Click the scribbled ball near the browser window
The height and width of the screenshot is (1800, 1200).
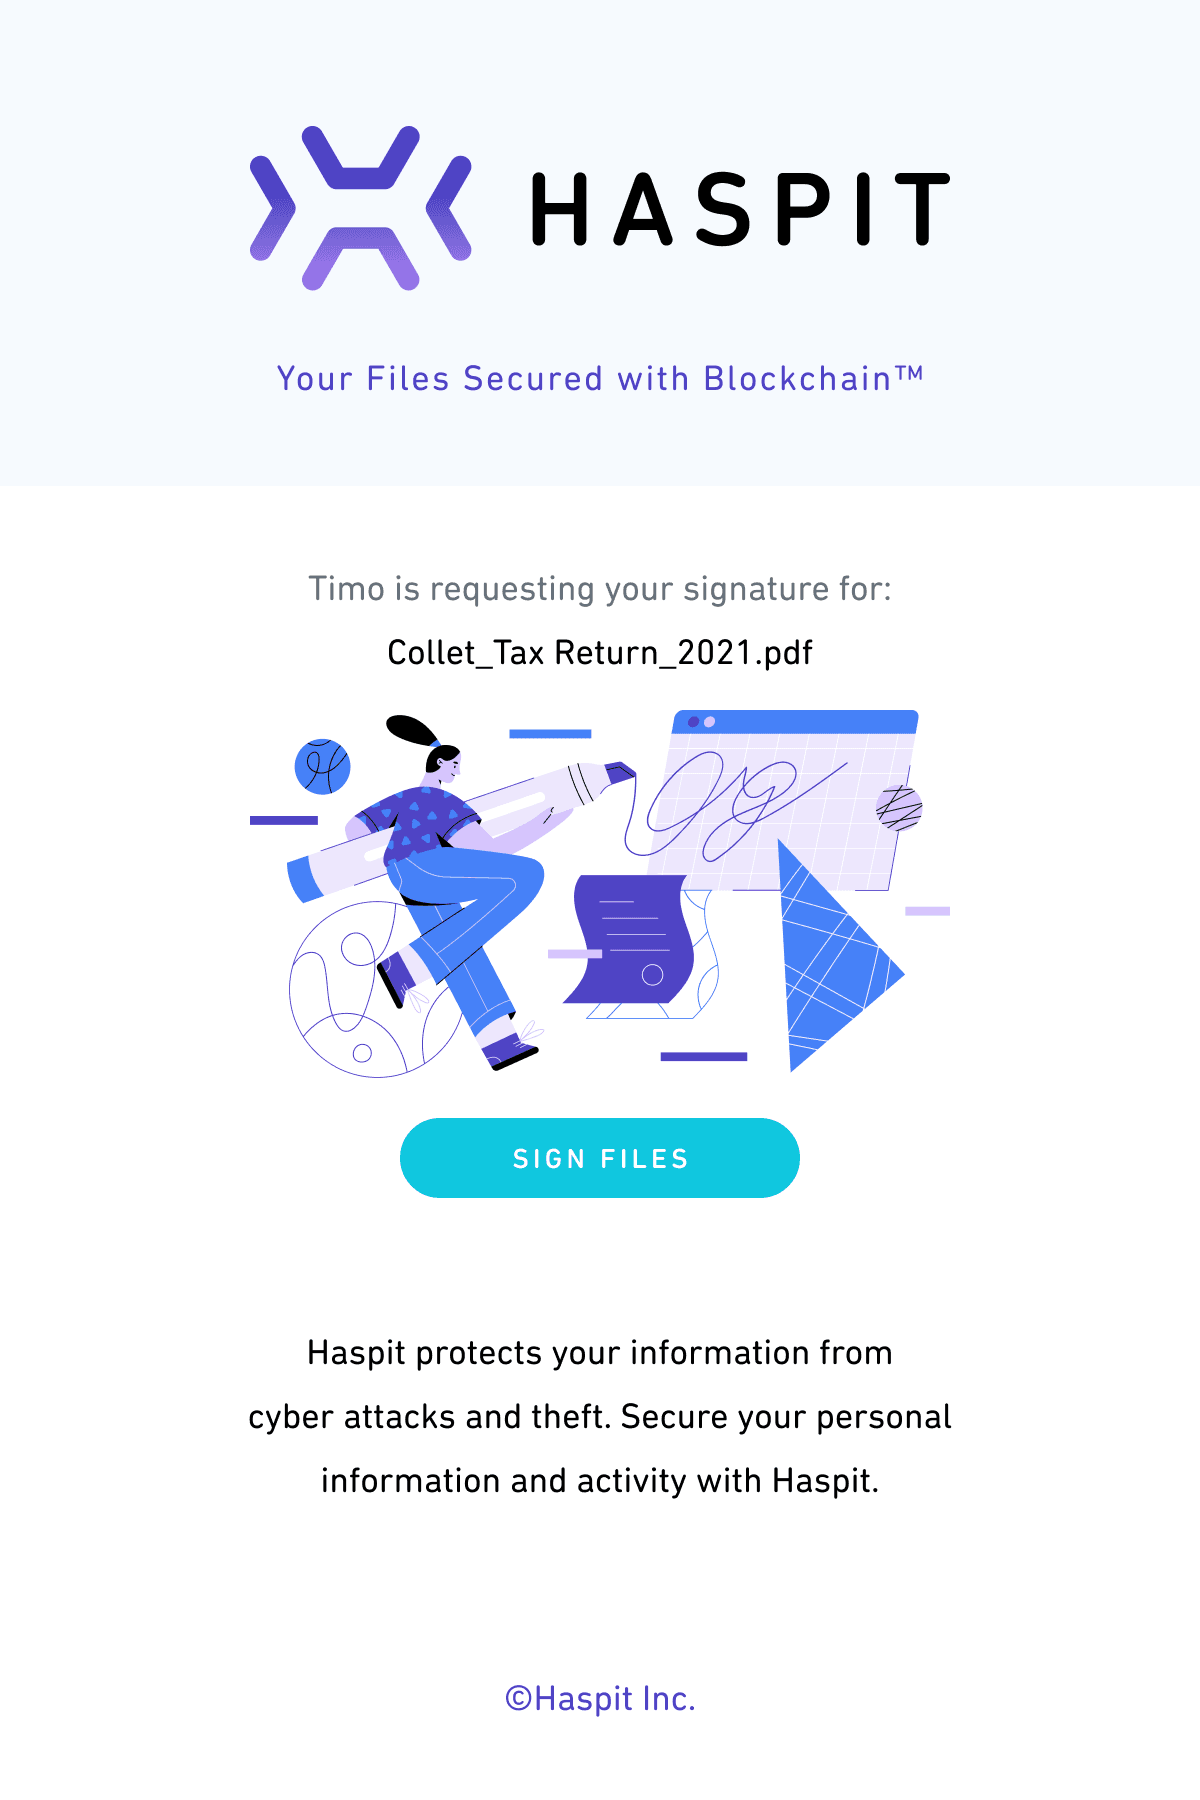click(x=898, y=808)
